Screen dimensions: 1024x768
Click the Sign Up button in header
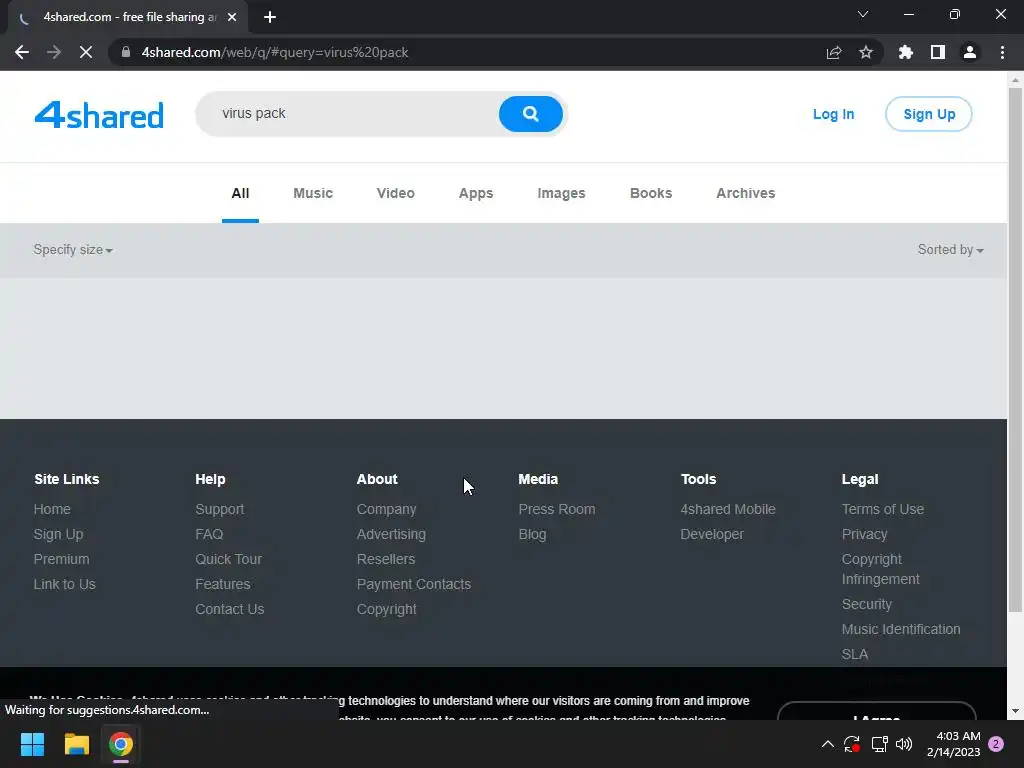pos(929,114)
